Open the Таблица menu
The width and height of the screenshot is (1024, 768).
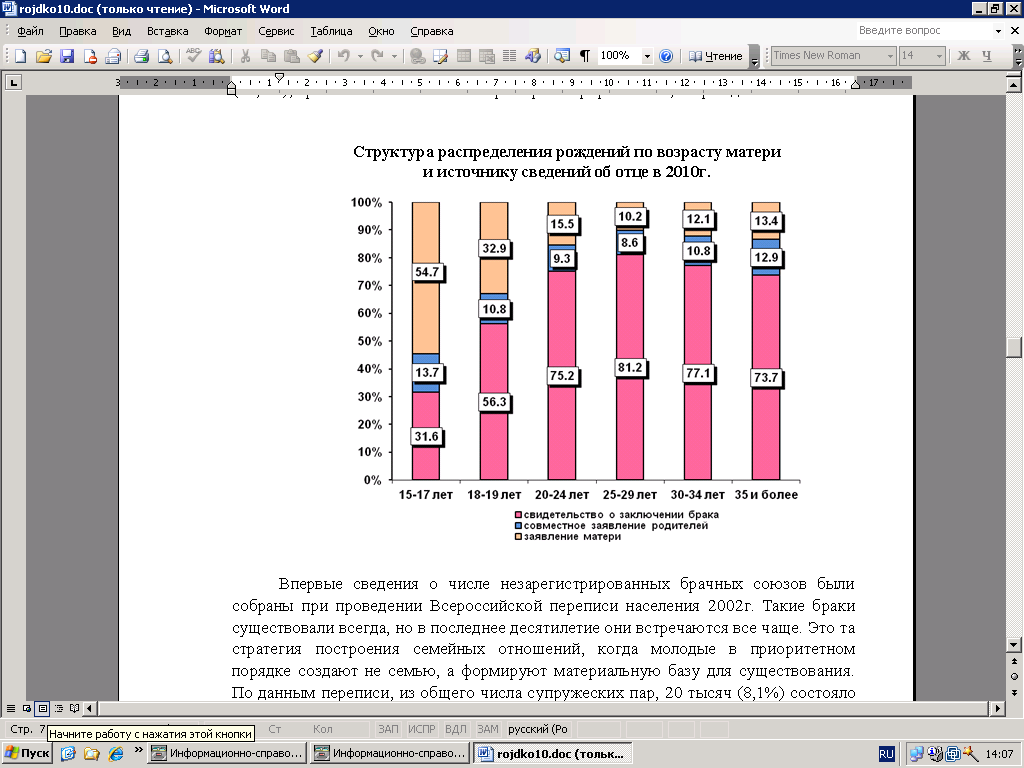pos(331,31)
